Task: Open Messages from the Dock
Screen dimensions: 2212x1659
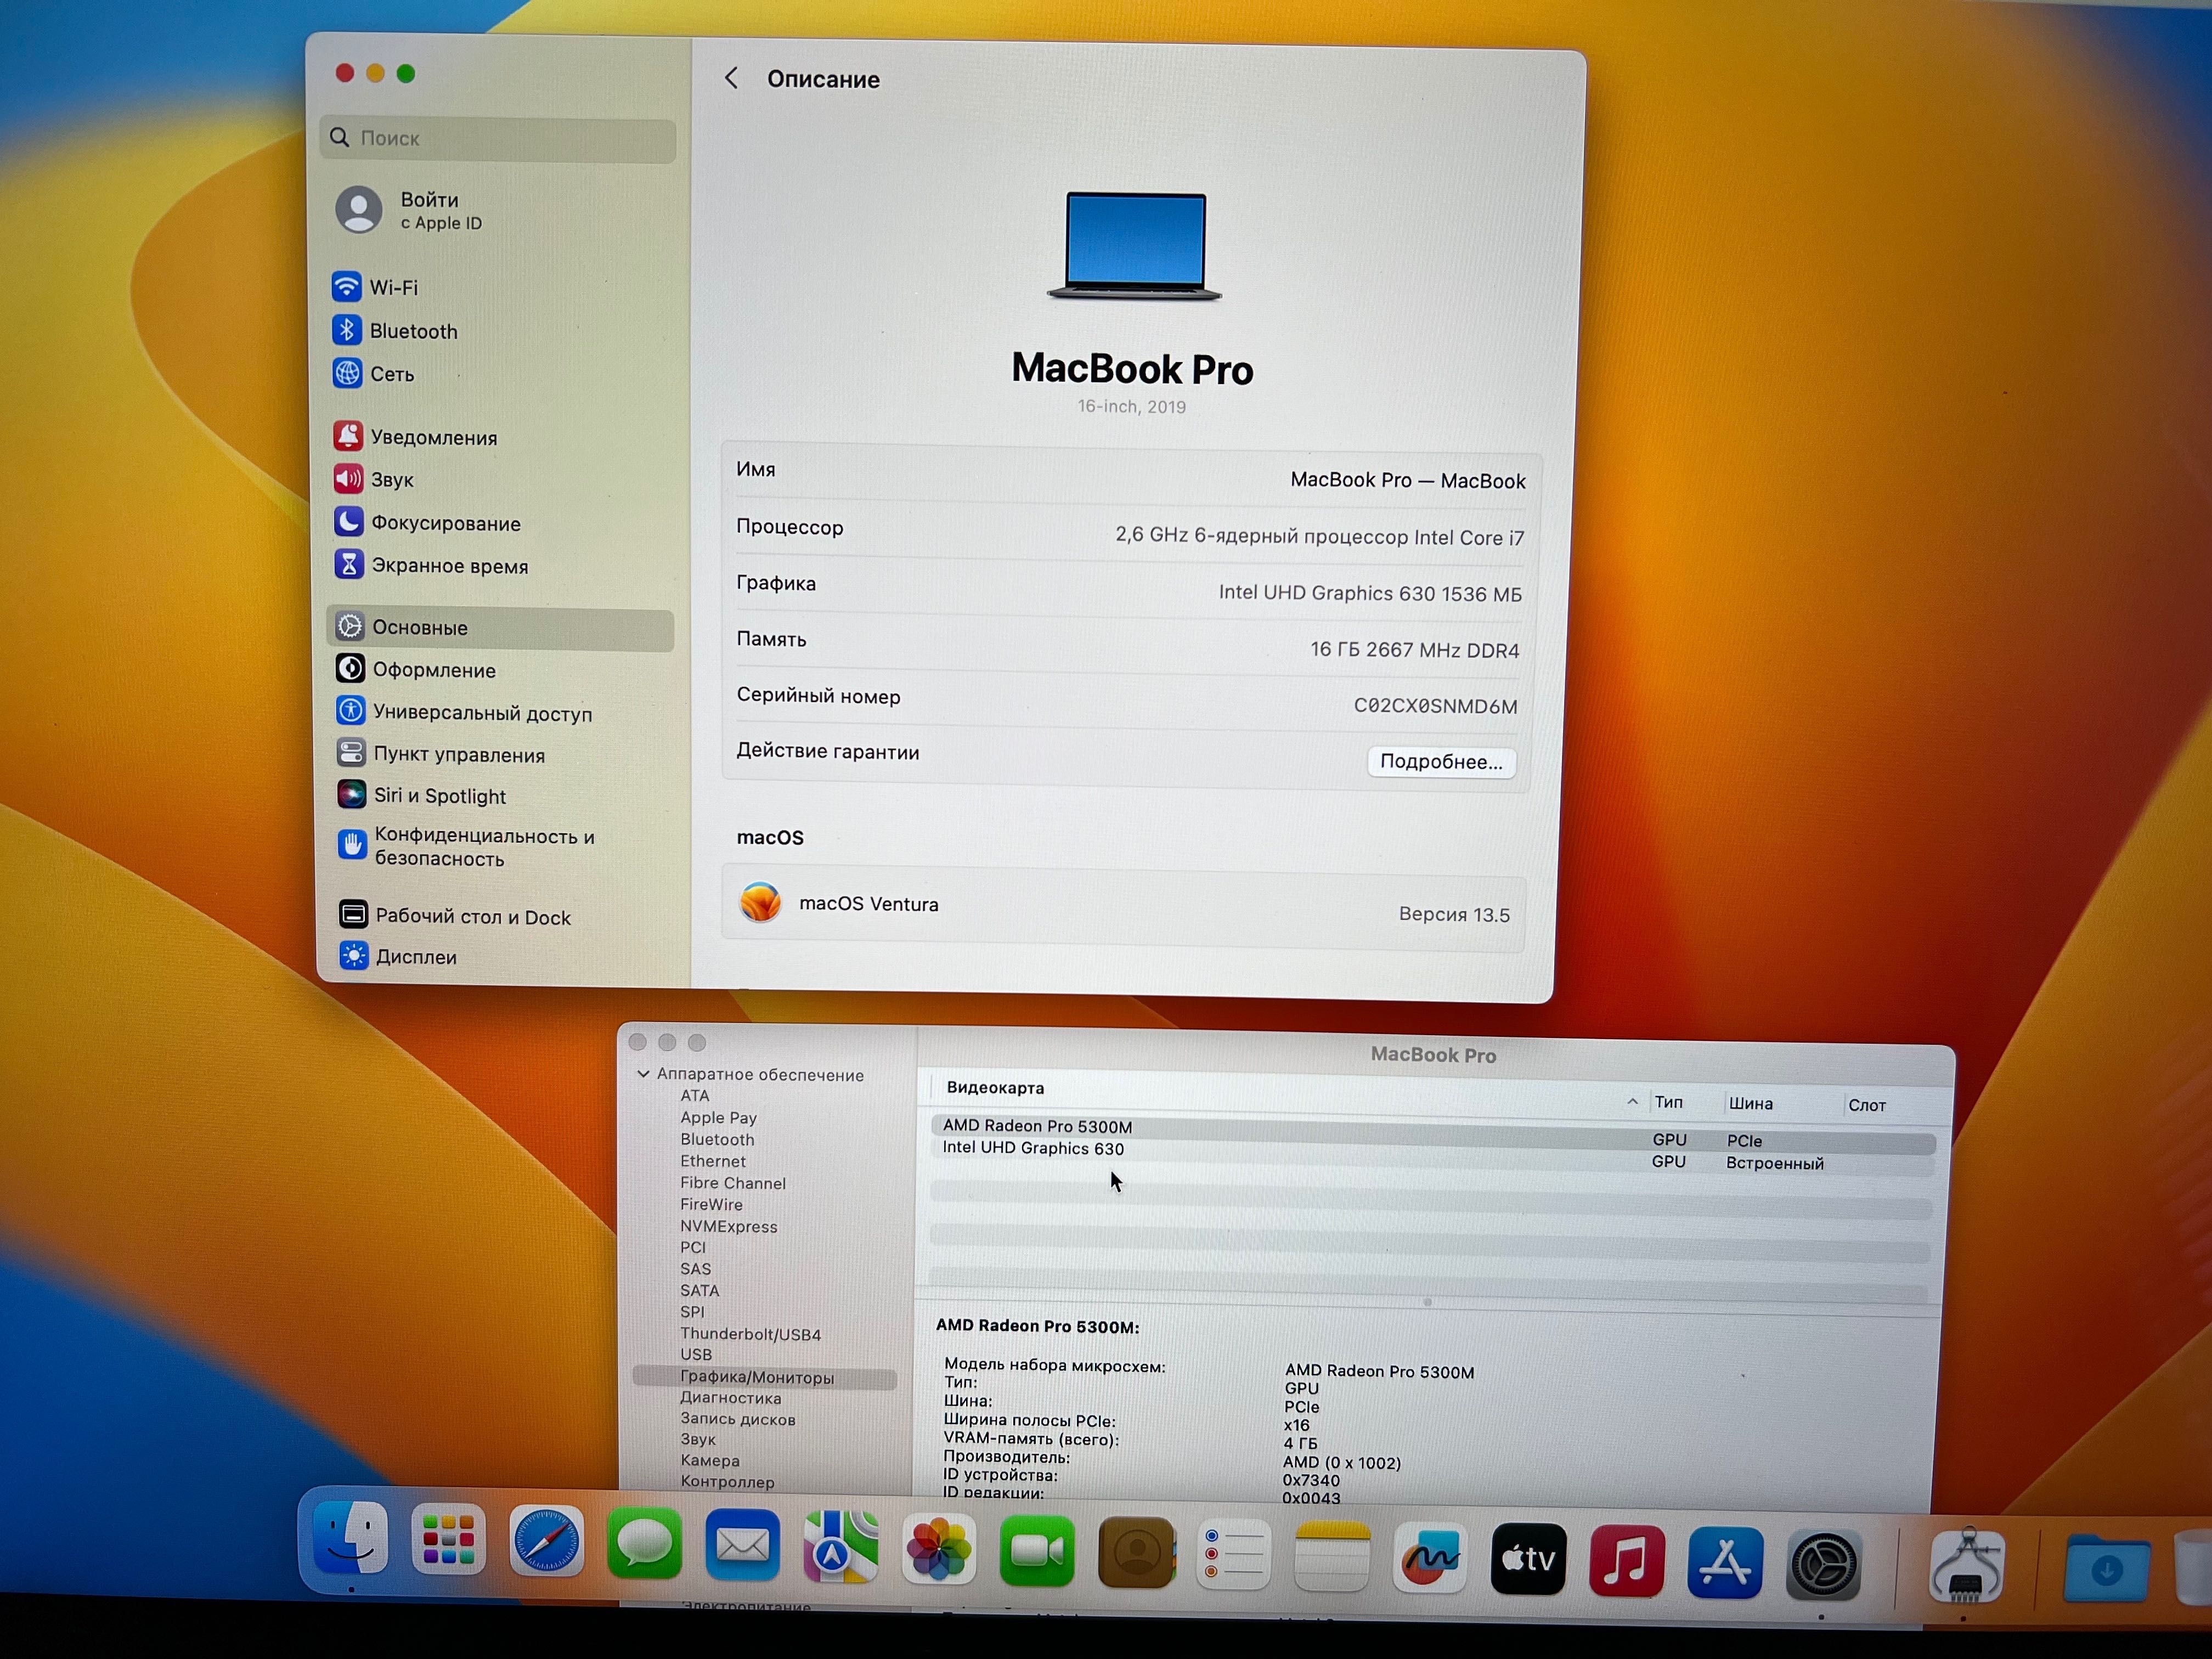Action: pos(644,1545)
